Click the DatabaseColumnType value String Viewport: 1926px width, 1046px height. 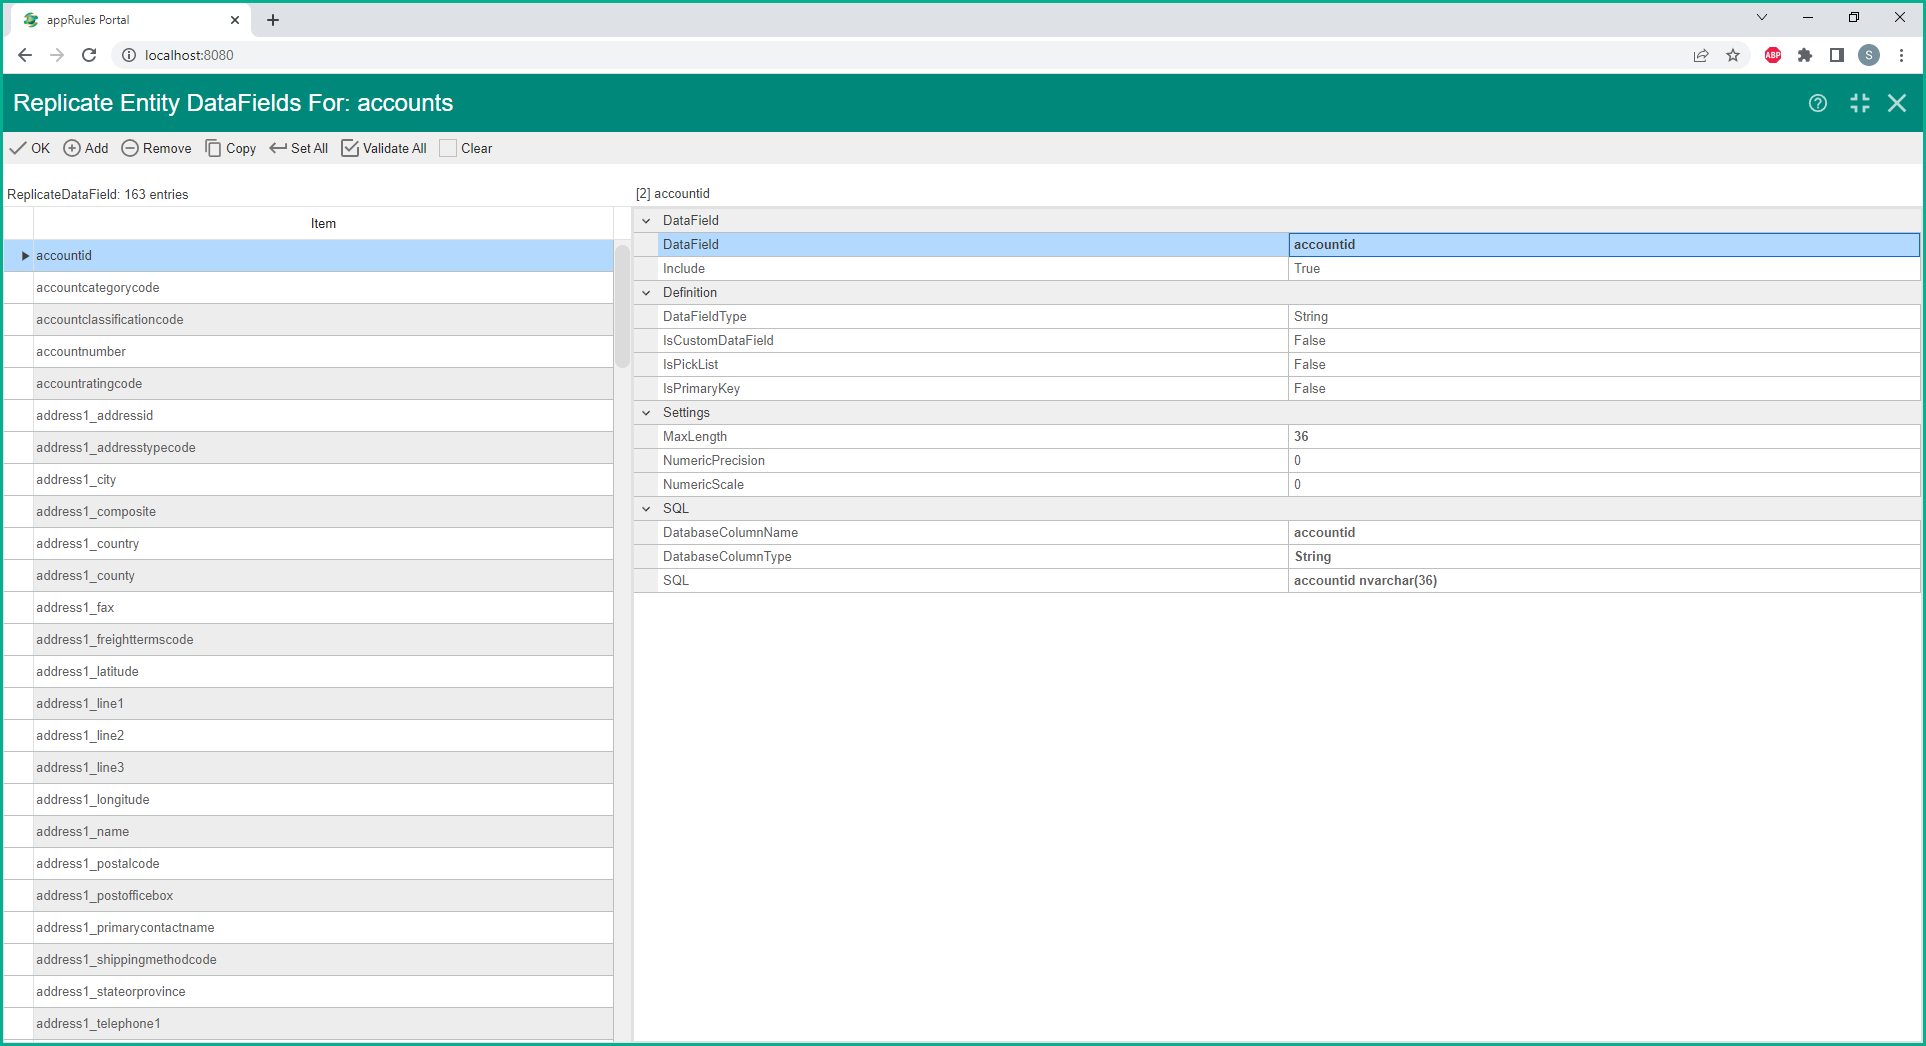click(1604, 556)
